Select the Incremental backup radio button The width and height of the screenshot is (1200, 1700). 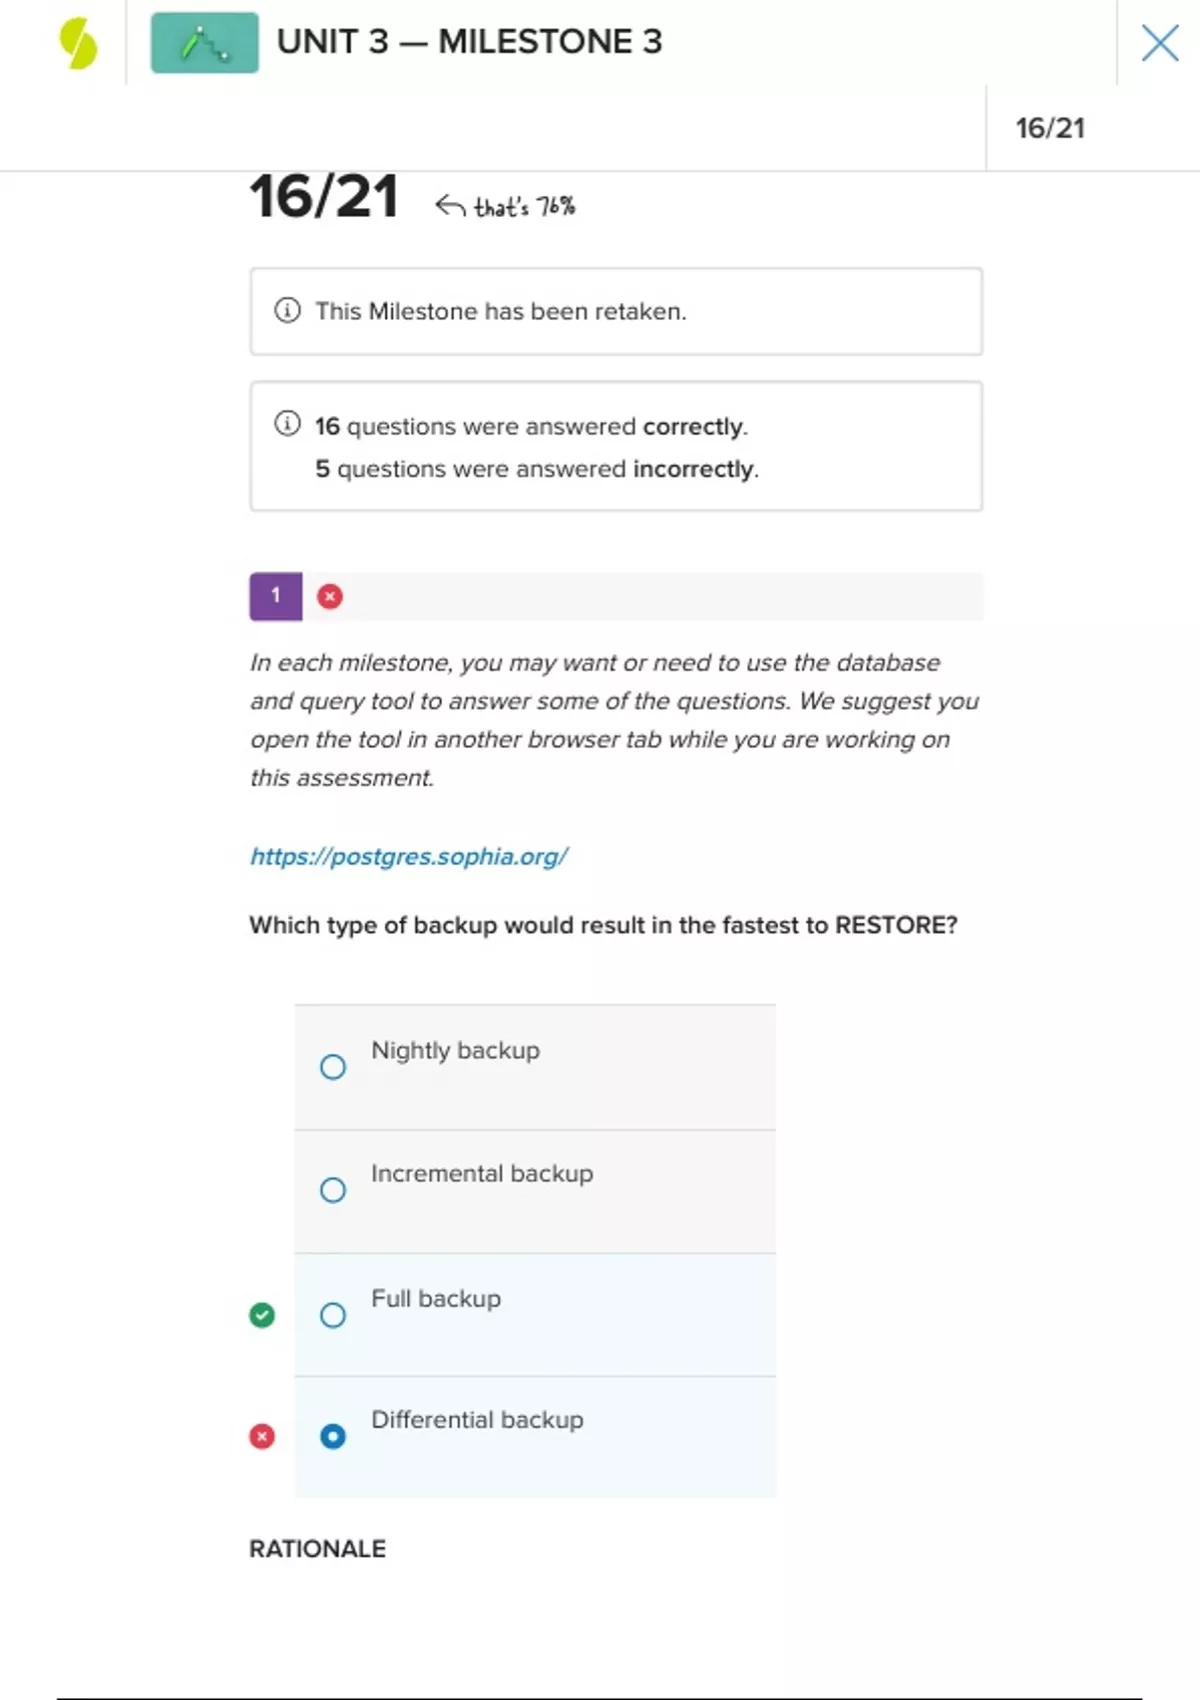pyautogui.click(x=333, y=1190)
